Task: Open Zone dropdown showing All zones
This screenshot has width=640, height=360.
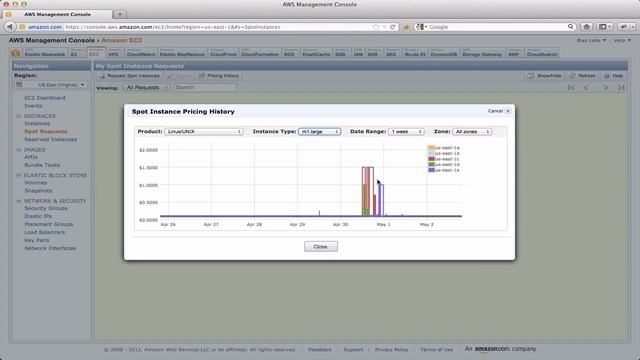Action: tap(472, 131)
